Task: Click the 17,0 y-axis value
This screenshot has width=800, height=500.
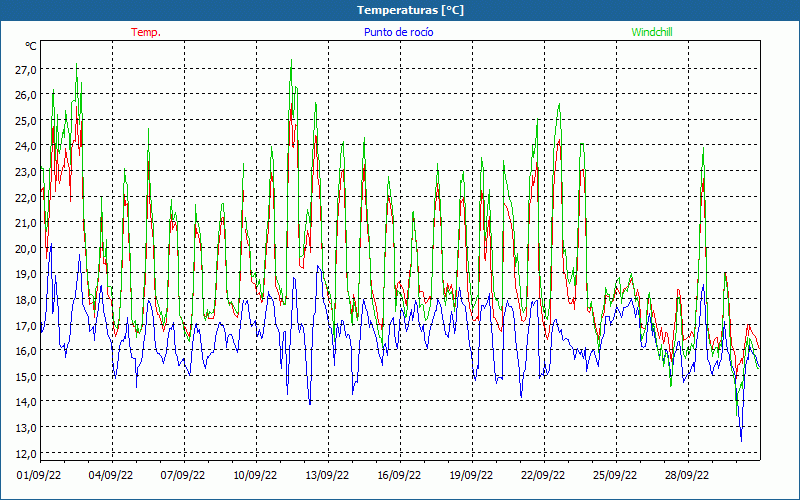Action: point(25,326)
